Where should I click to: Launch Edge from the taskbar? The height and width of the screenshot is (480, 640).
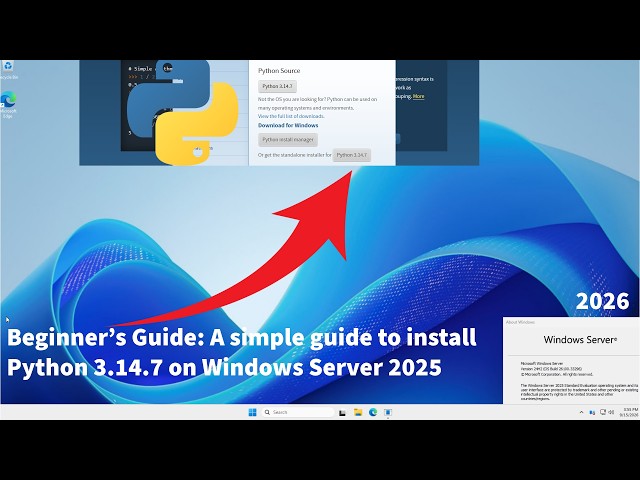[373, 412]
